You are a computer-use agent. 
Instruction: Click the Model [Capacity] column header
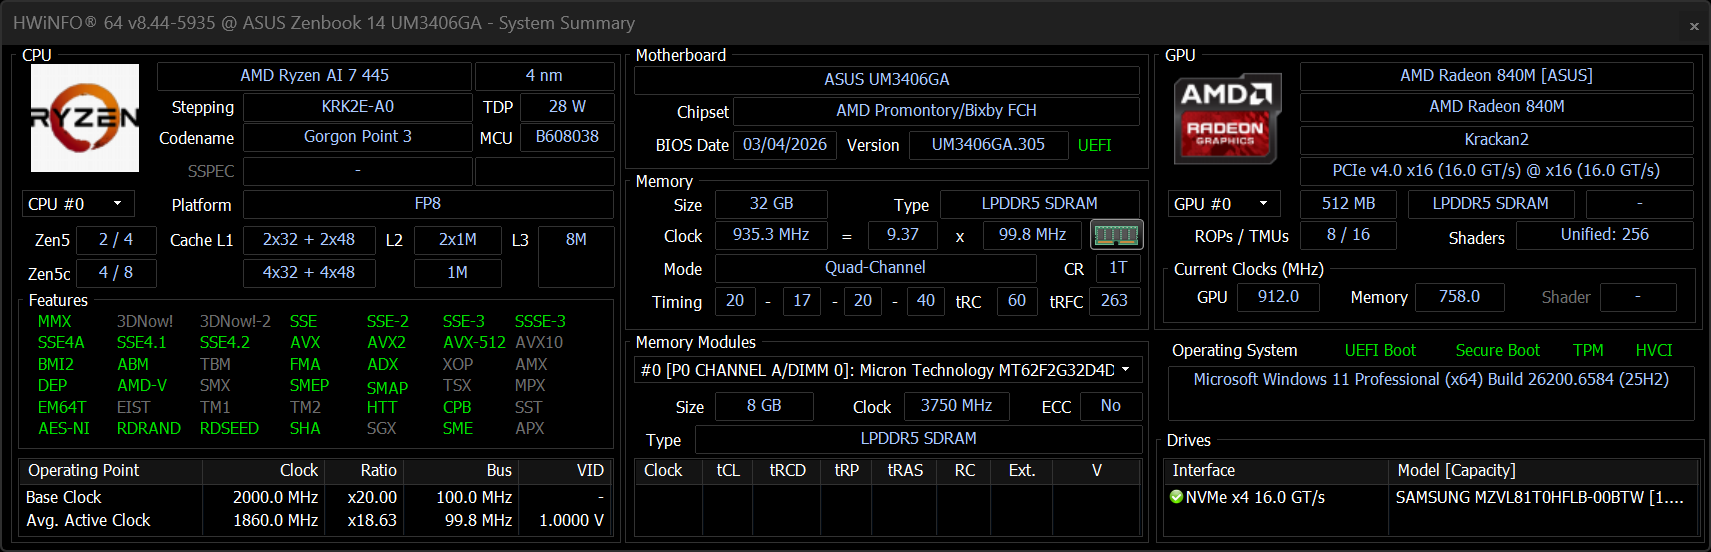(x=1543, y=470)
